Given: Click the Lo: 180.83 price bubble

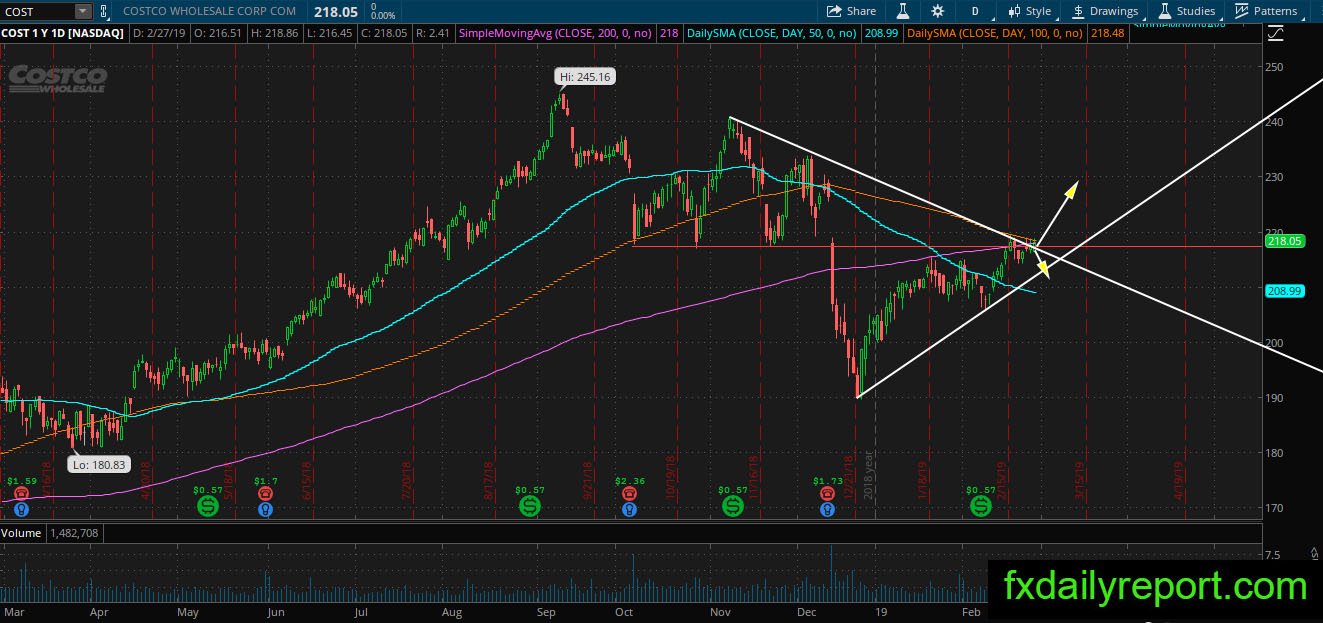Looking at the screenshot, I should tap(99, 464).
